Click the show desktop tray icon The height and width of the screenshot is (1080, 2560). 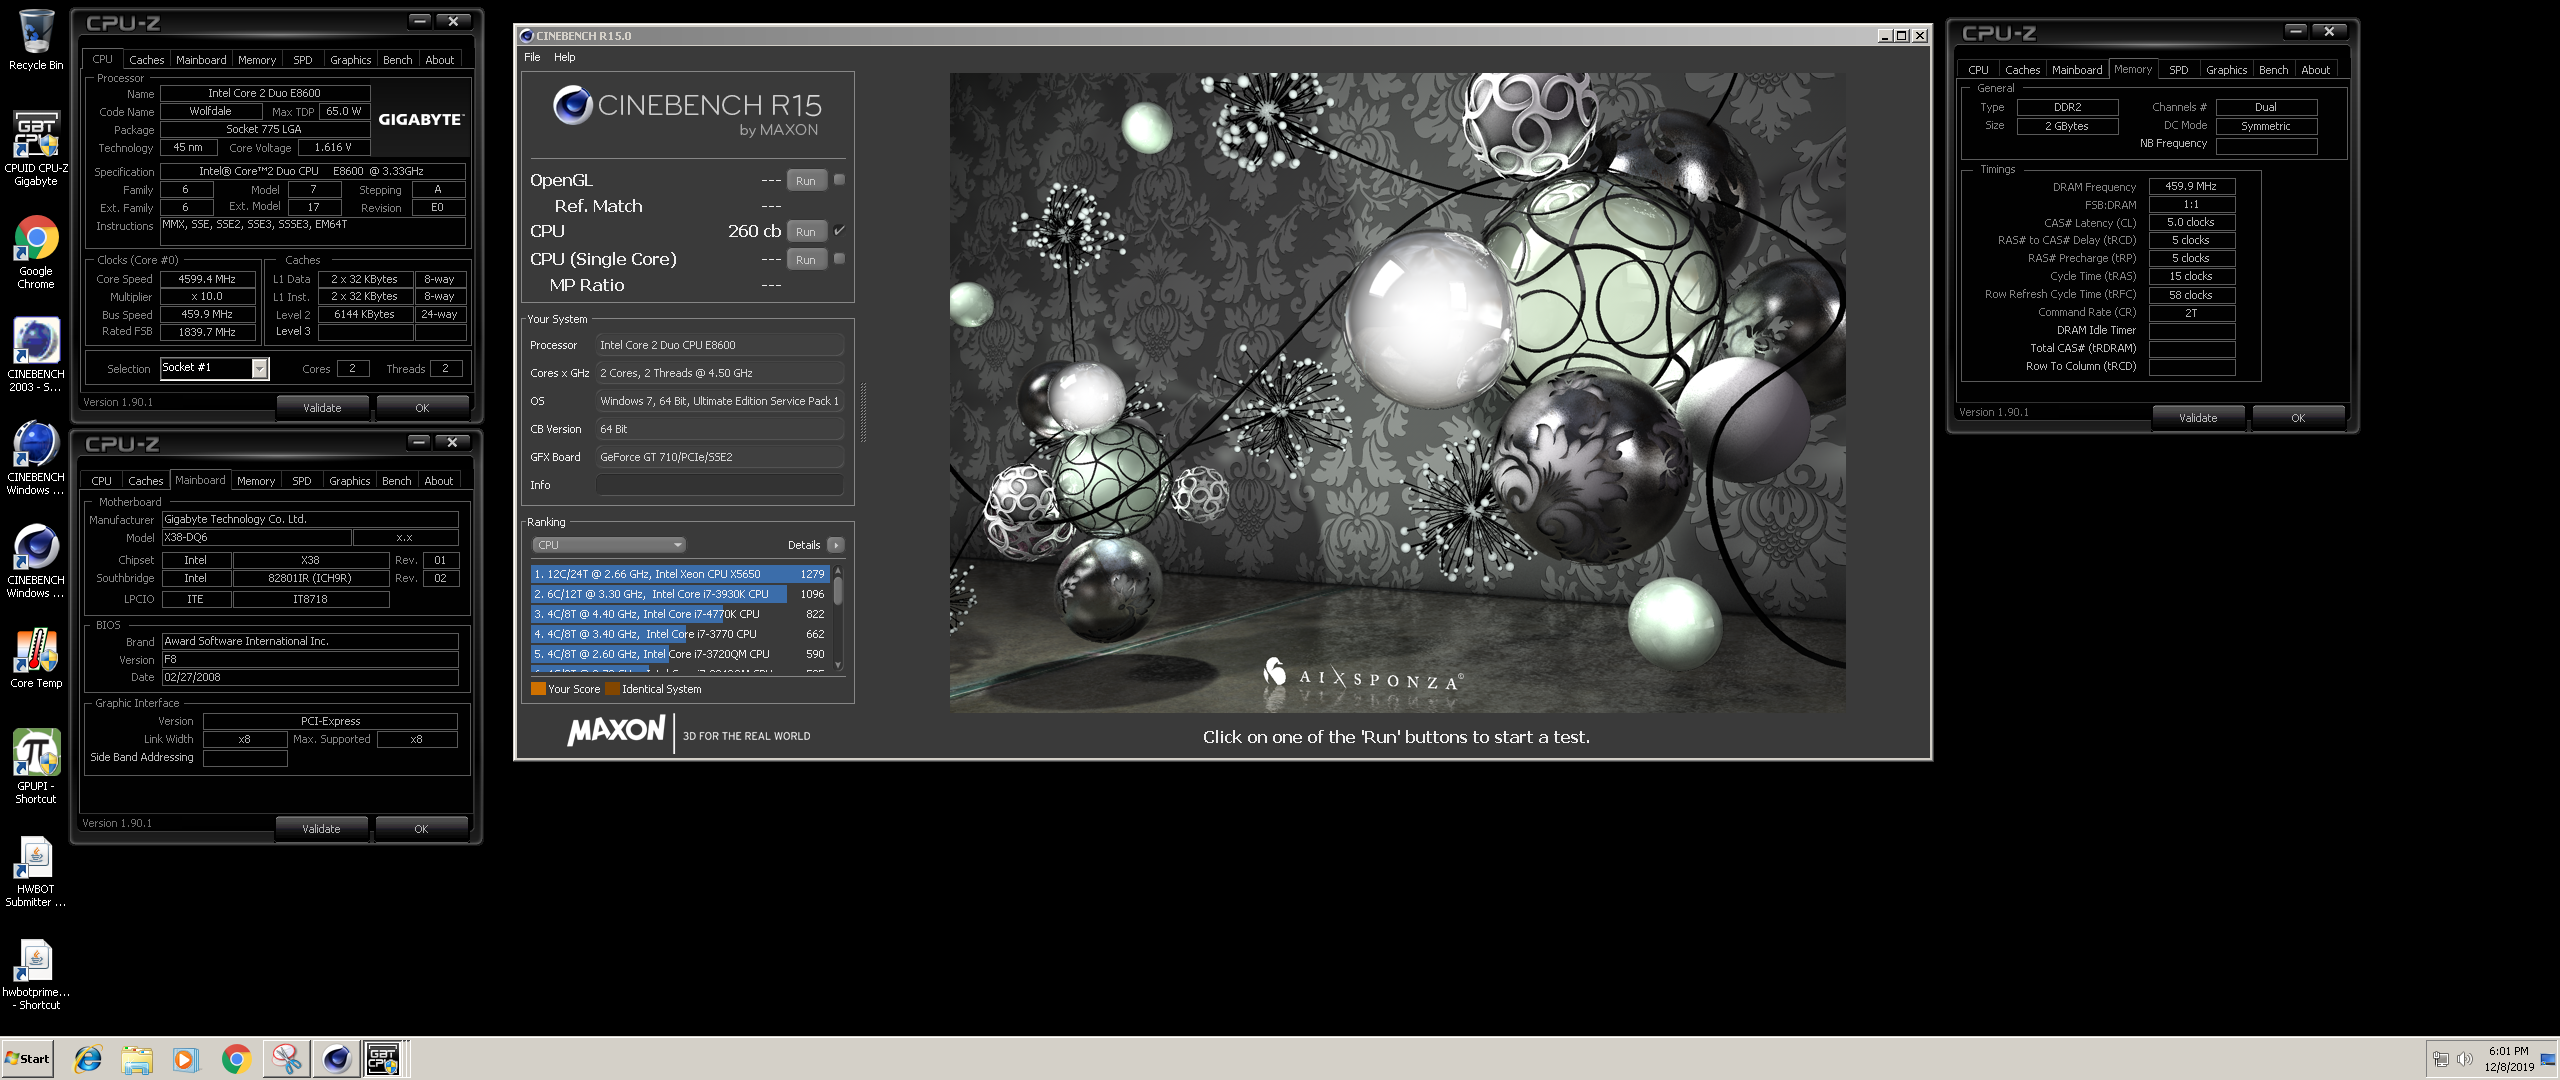pos(2548,1059)
